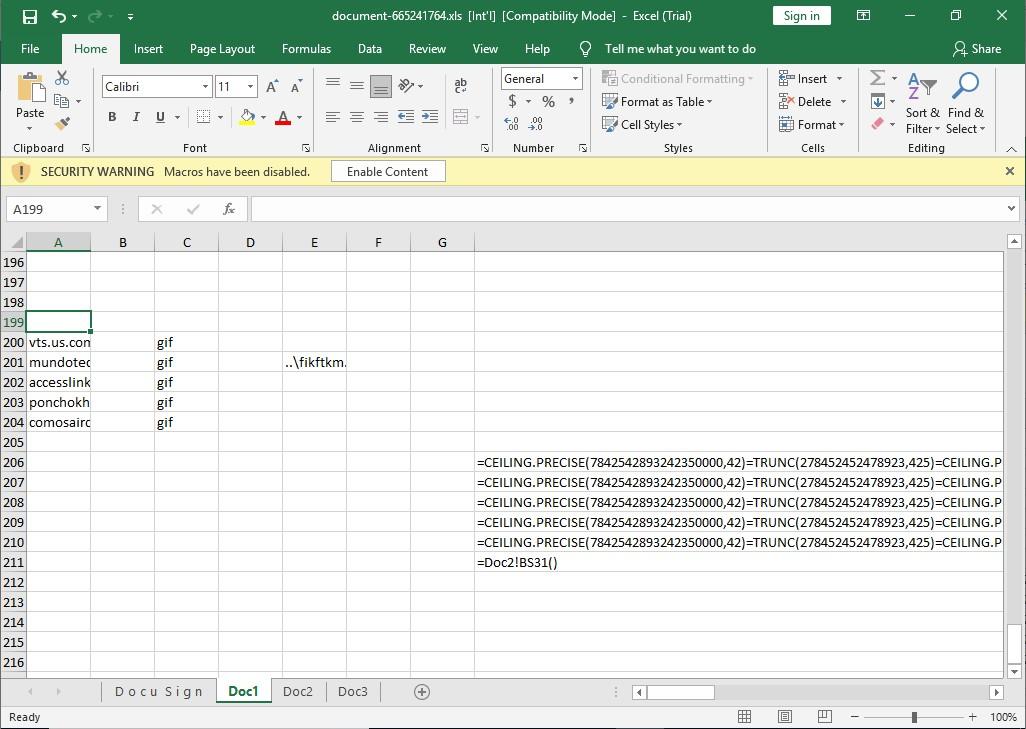Click the Save icon in title bar
Viewport: 1026px width, 729px height.
[29, 16]
